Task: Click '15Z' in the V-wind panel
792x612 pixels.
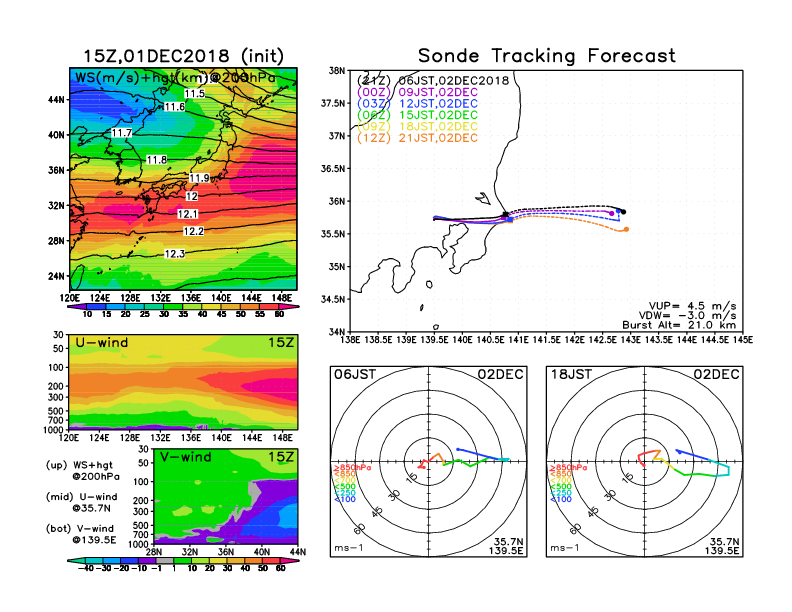Action: 281,457
